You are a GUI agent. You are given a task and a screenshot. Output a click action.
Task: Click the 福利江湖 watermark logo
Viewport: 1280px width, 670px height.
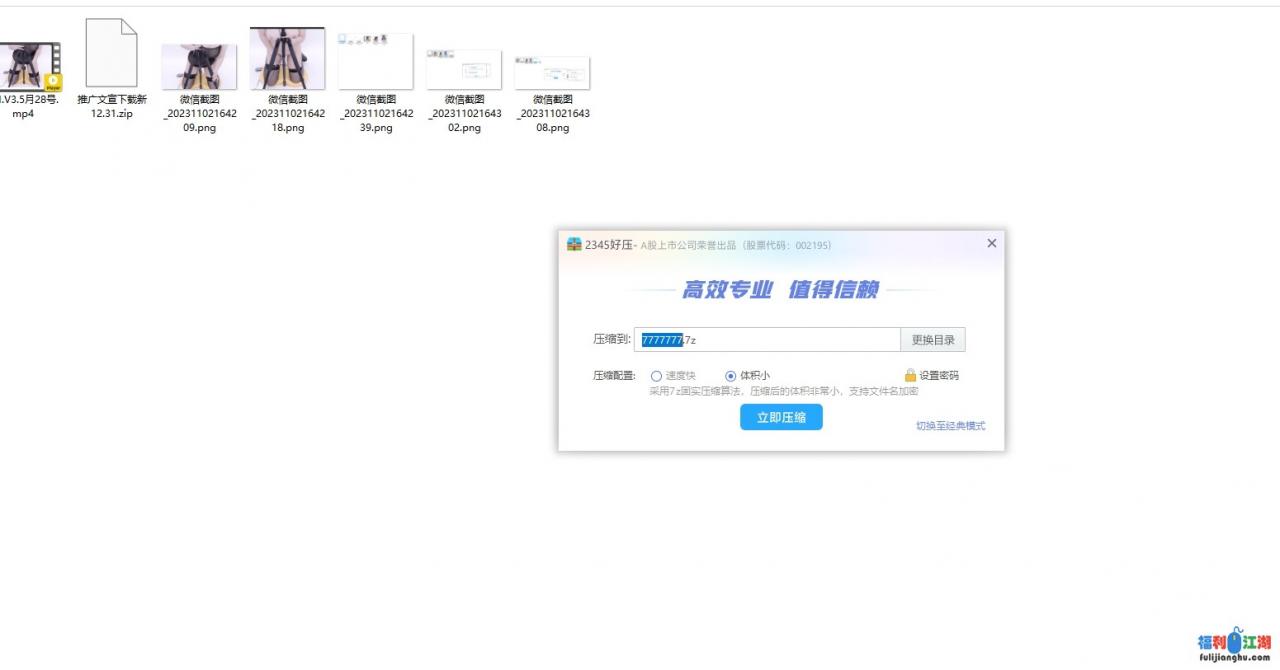(x=1234, y=644)
